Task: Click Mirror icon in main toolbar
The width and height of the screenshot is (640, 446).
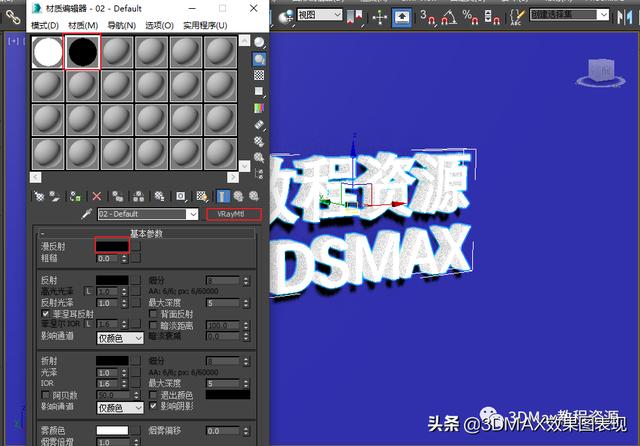Action: [624, 17]
